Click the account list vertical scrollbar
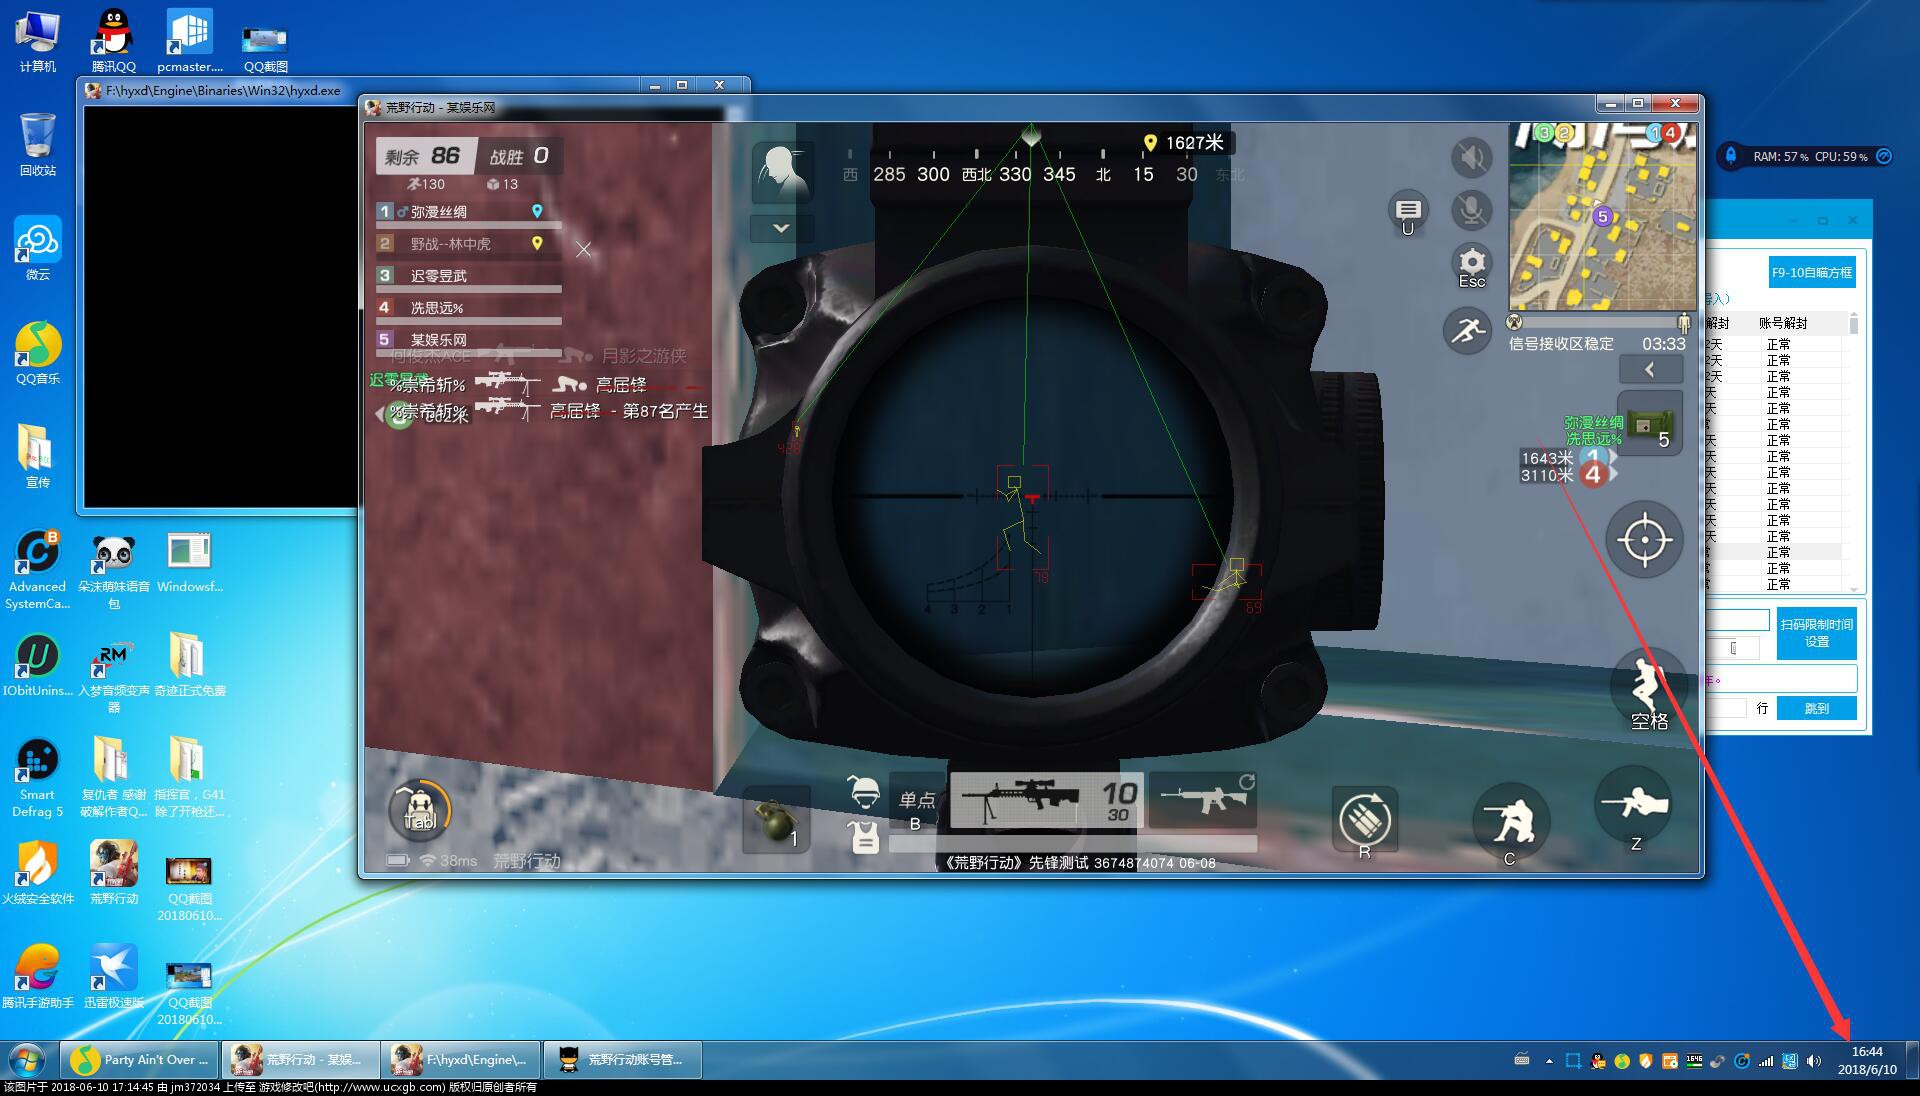The width and height of the screenshot is (1920, 1096). tap(1854, 454)
